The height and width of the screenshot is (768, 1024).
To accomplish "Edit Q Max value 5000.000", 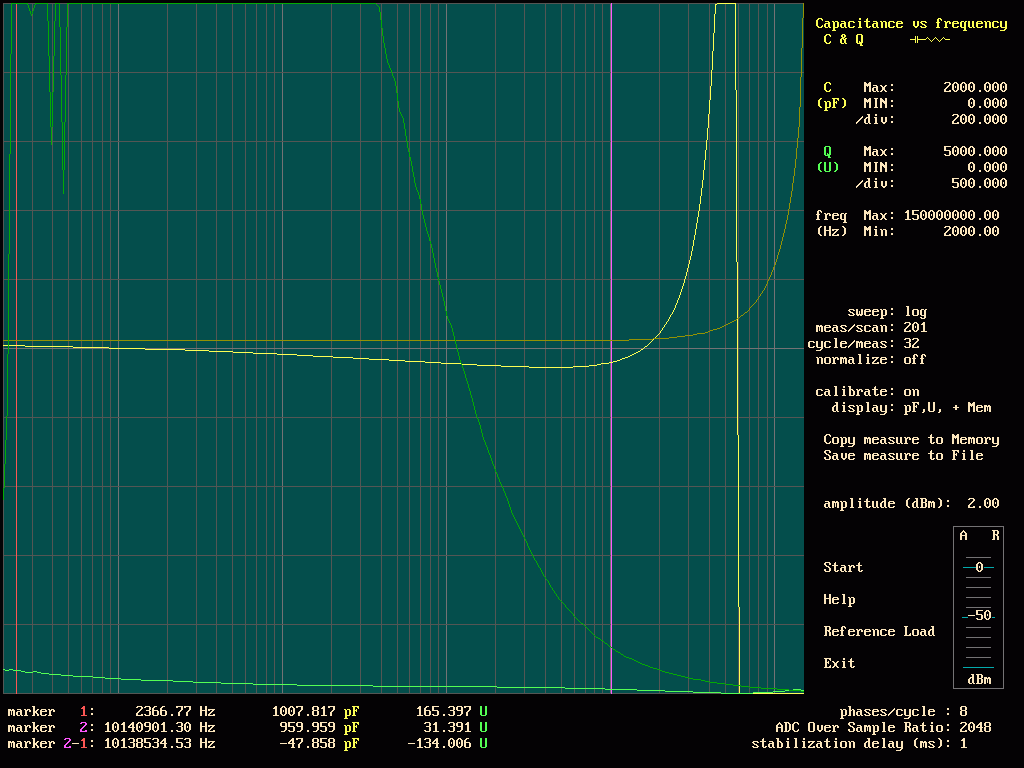I will pos(974,152).
